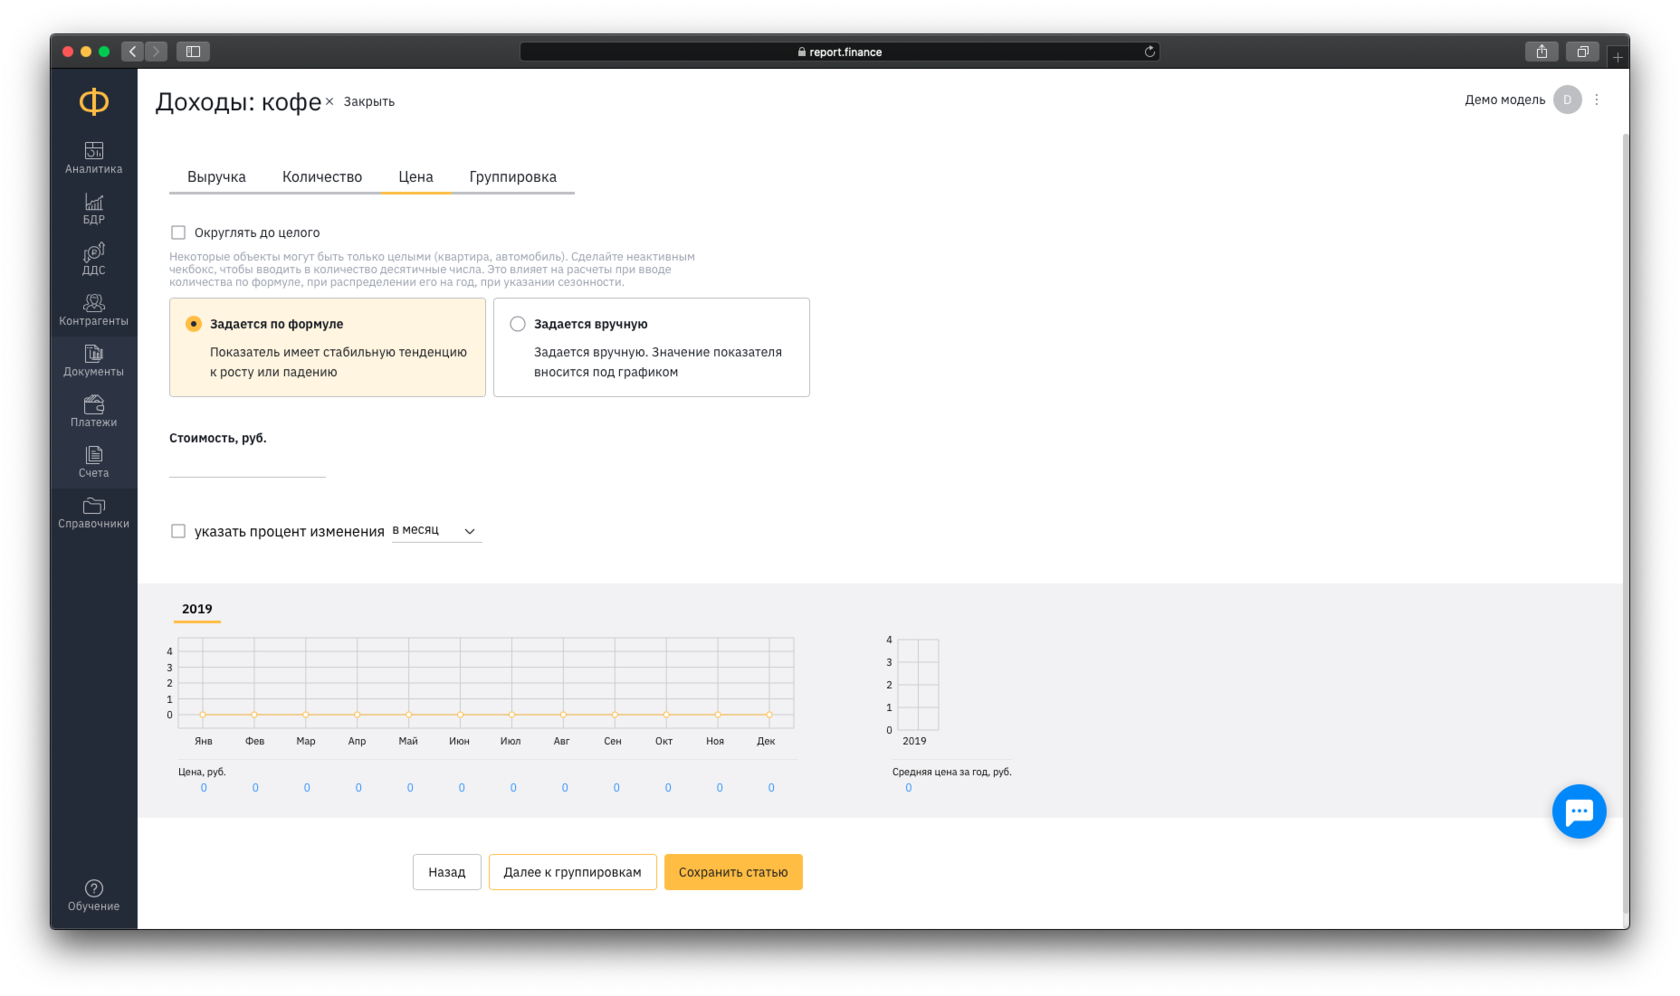
Task: Switch to the Цена tab
Action: tap(416, 177)
